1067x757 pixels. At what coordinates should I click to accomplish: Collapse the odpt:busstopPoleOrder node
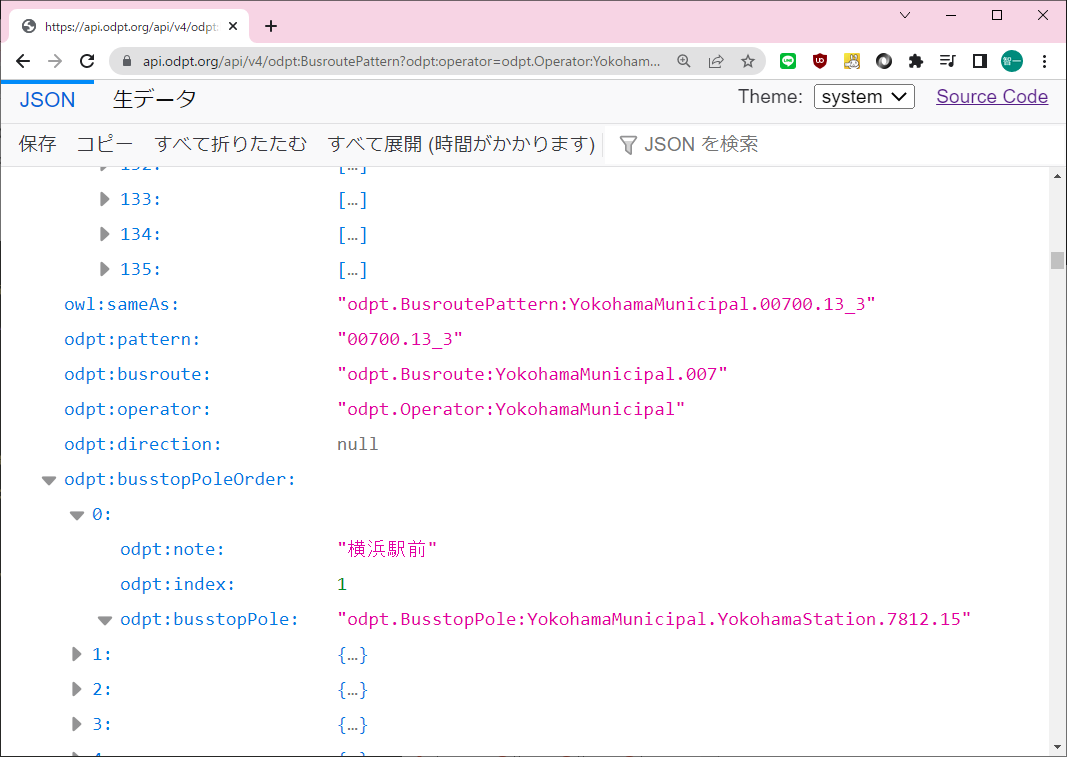click(49, 480)
